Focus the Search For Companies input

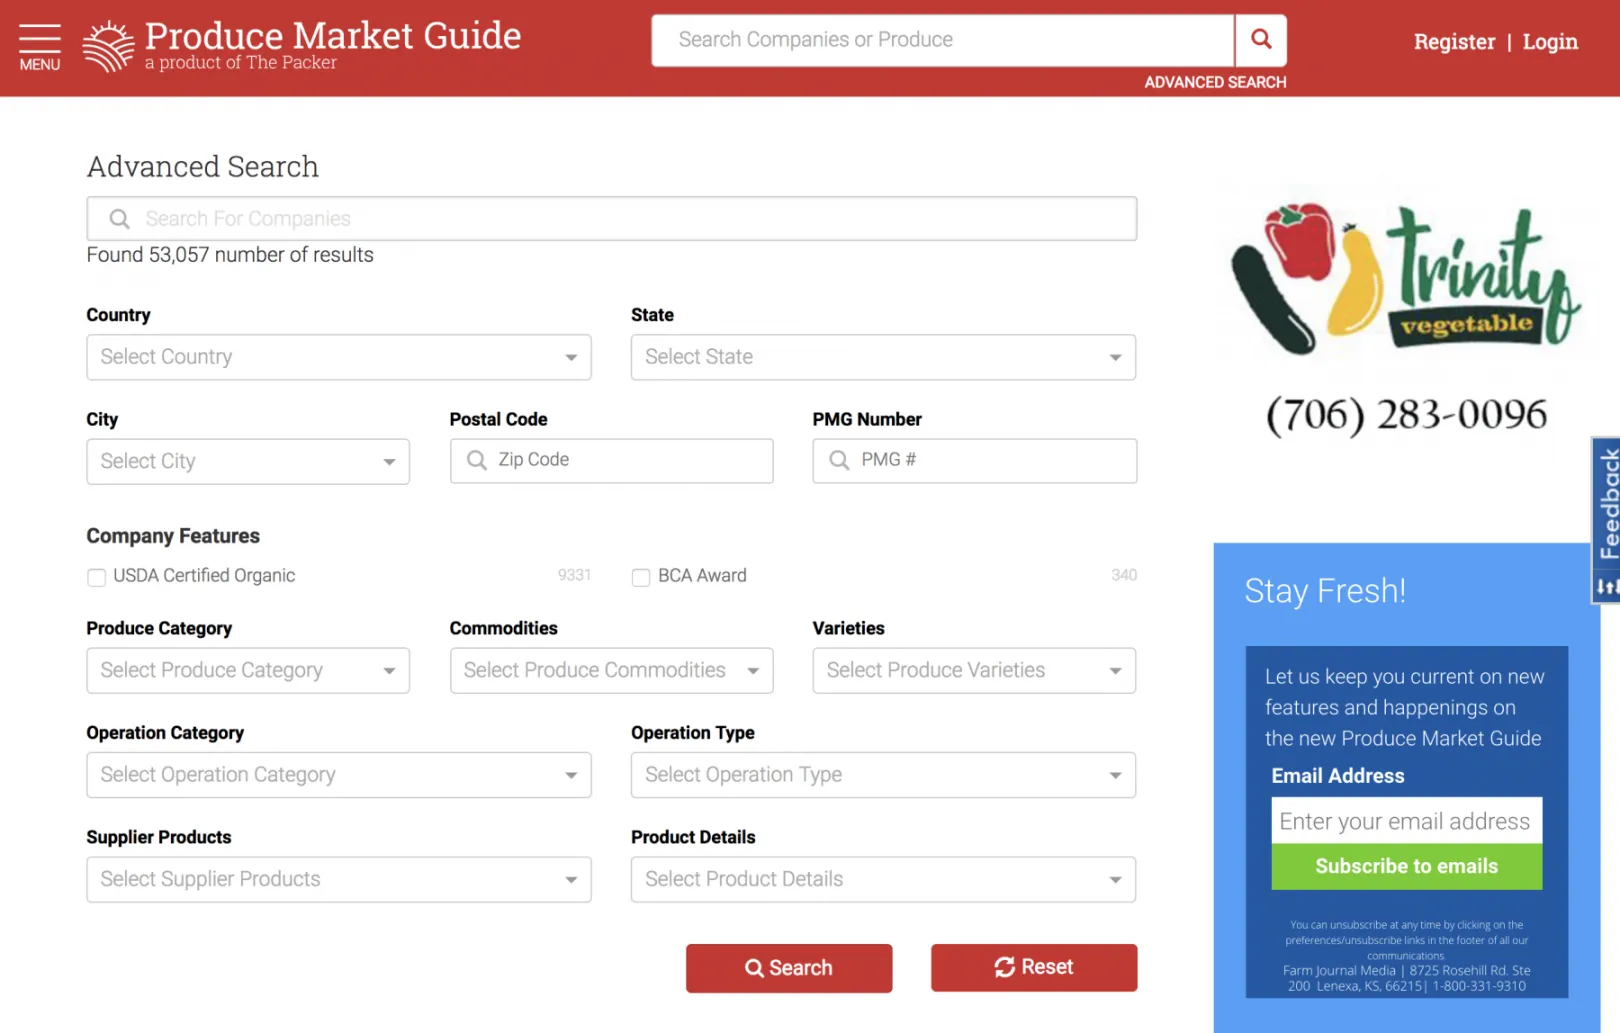(x=611, y=218)
